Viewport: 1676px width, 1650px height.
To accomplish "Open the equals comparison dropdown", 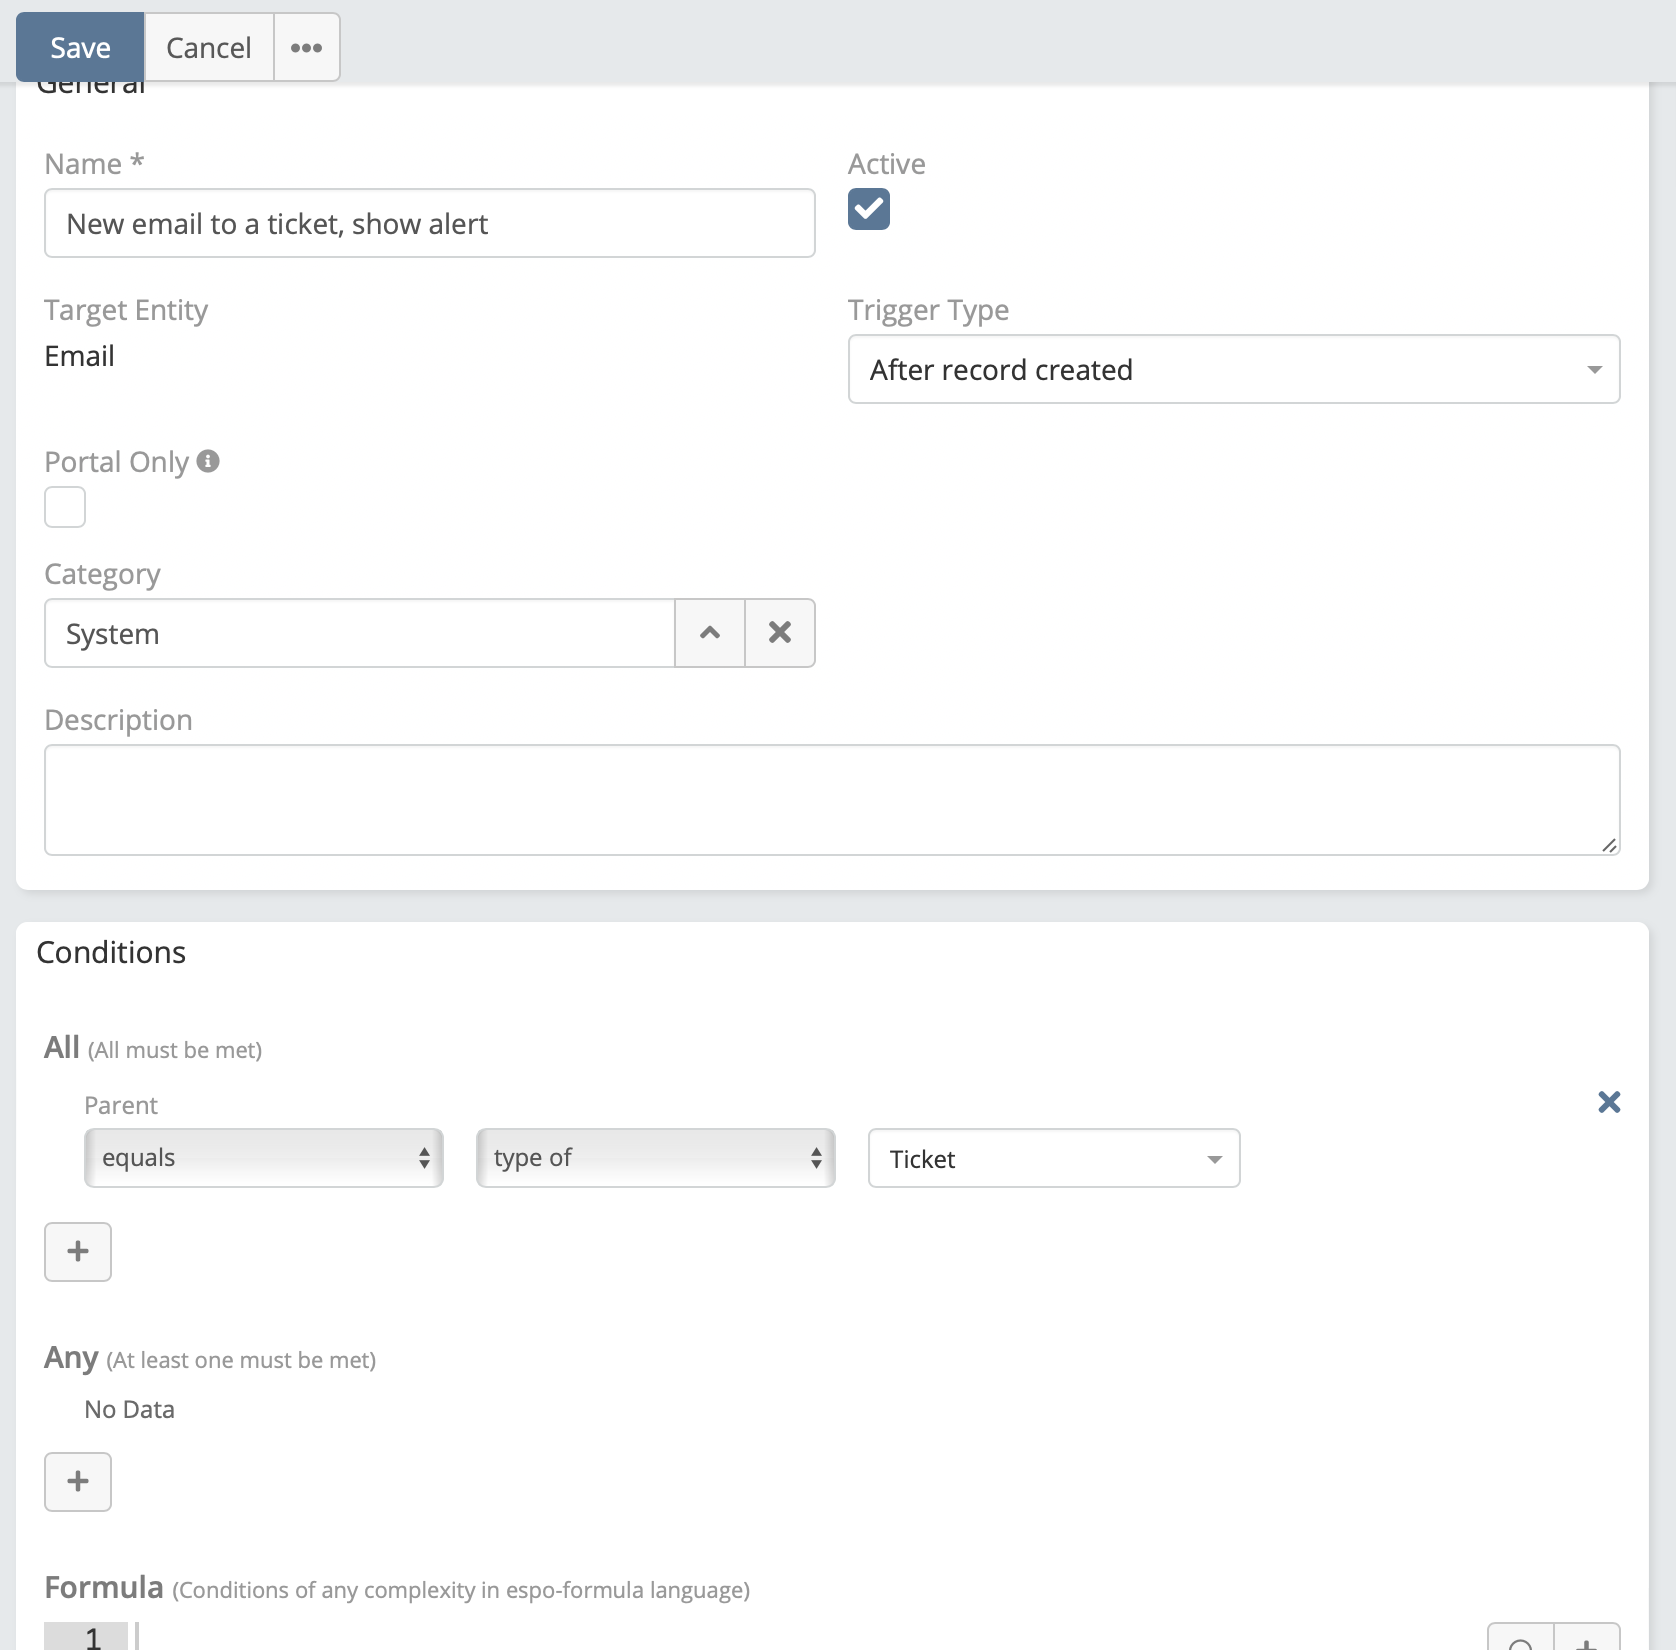I will 264,1158.
